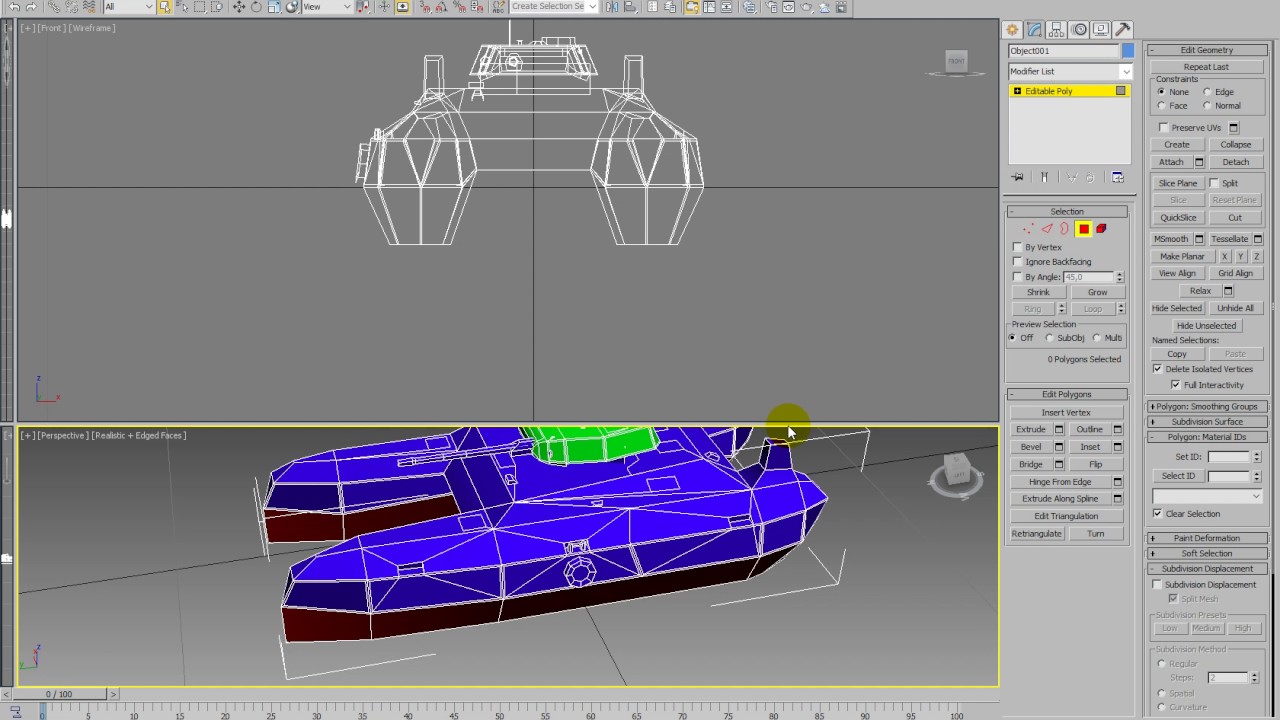
Task: Select Edge sub-object level icon
Action: (x=1047, y=229)
